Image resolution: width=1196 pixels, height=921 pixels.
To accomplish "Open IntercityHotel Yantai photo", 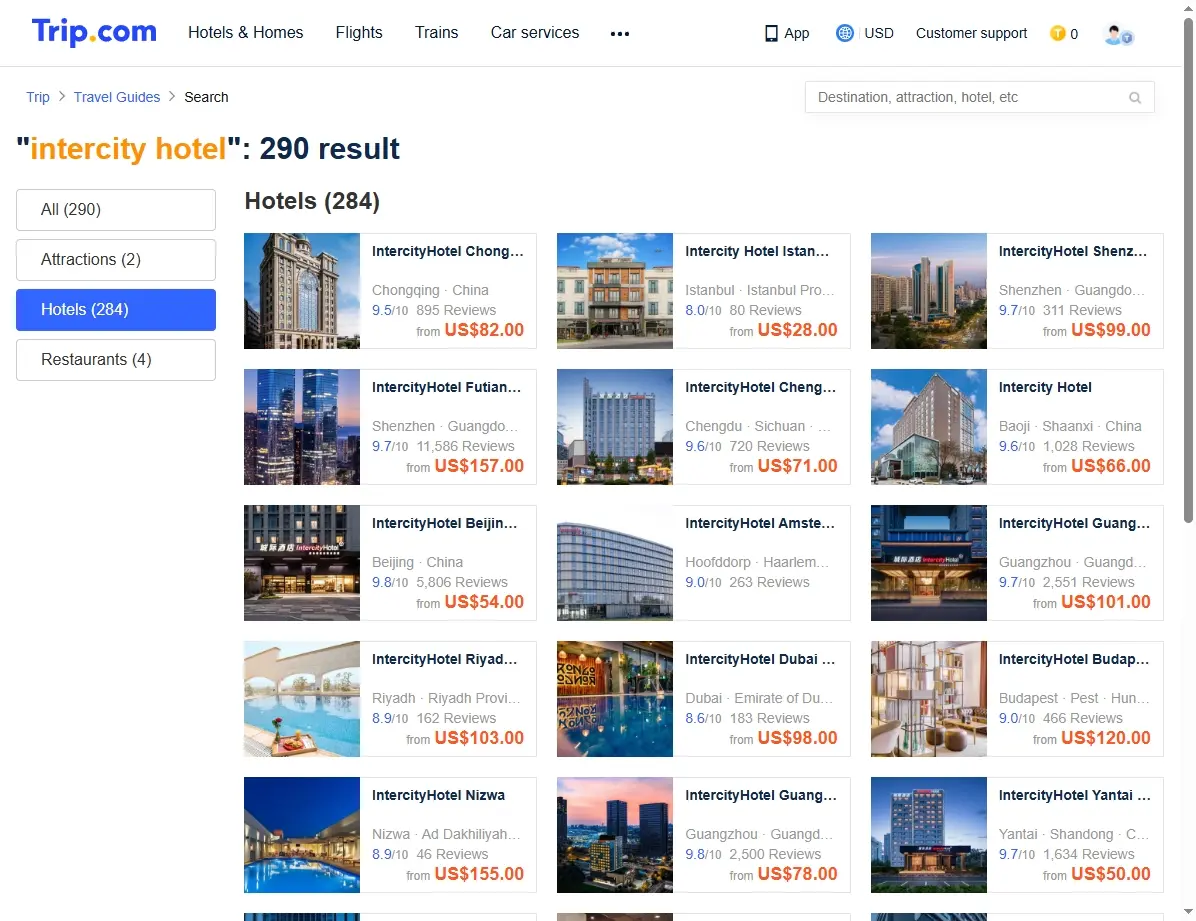I will coord(929,835).
